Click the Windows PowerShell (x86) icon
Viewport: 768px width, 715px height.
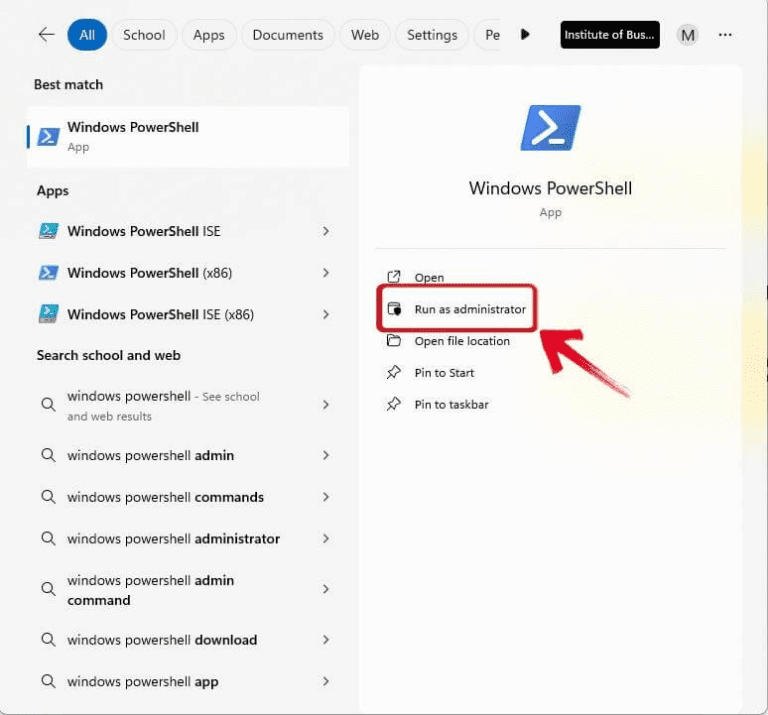(48, 272)
